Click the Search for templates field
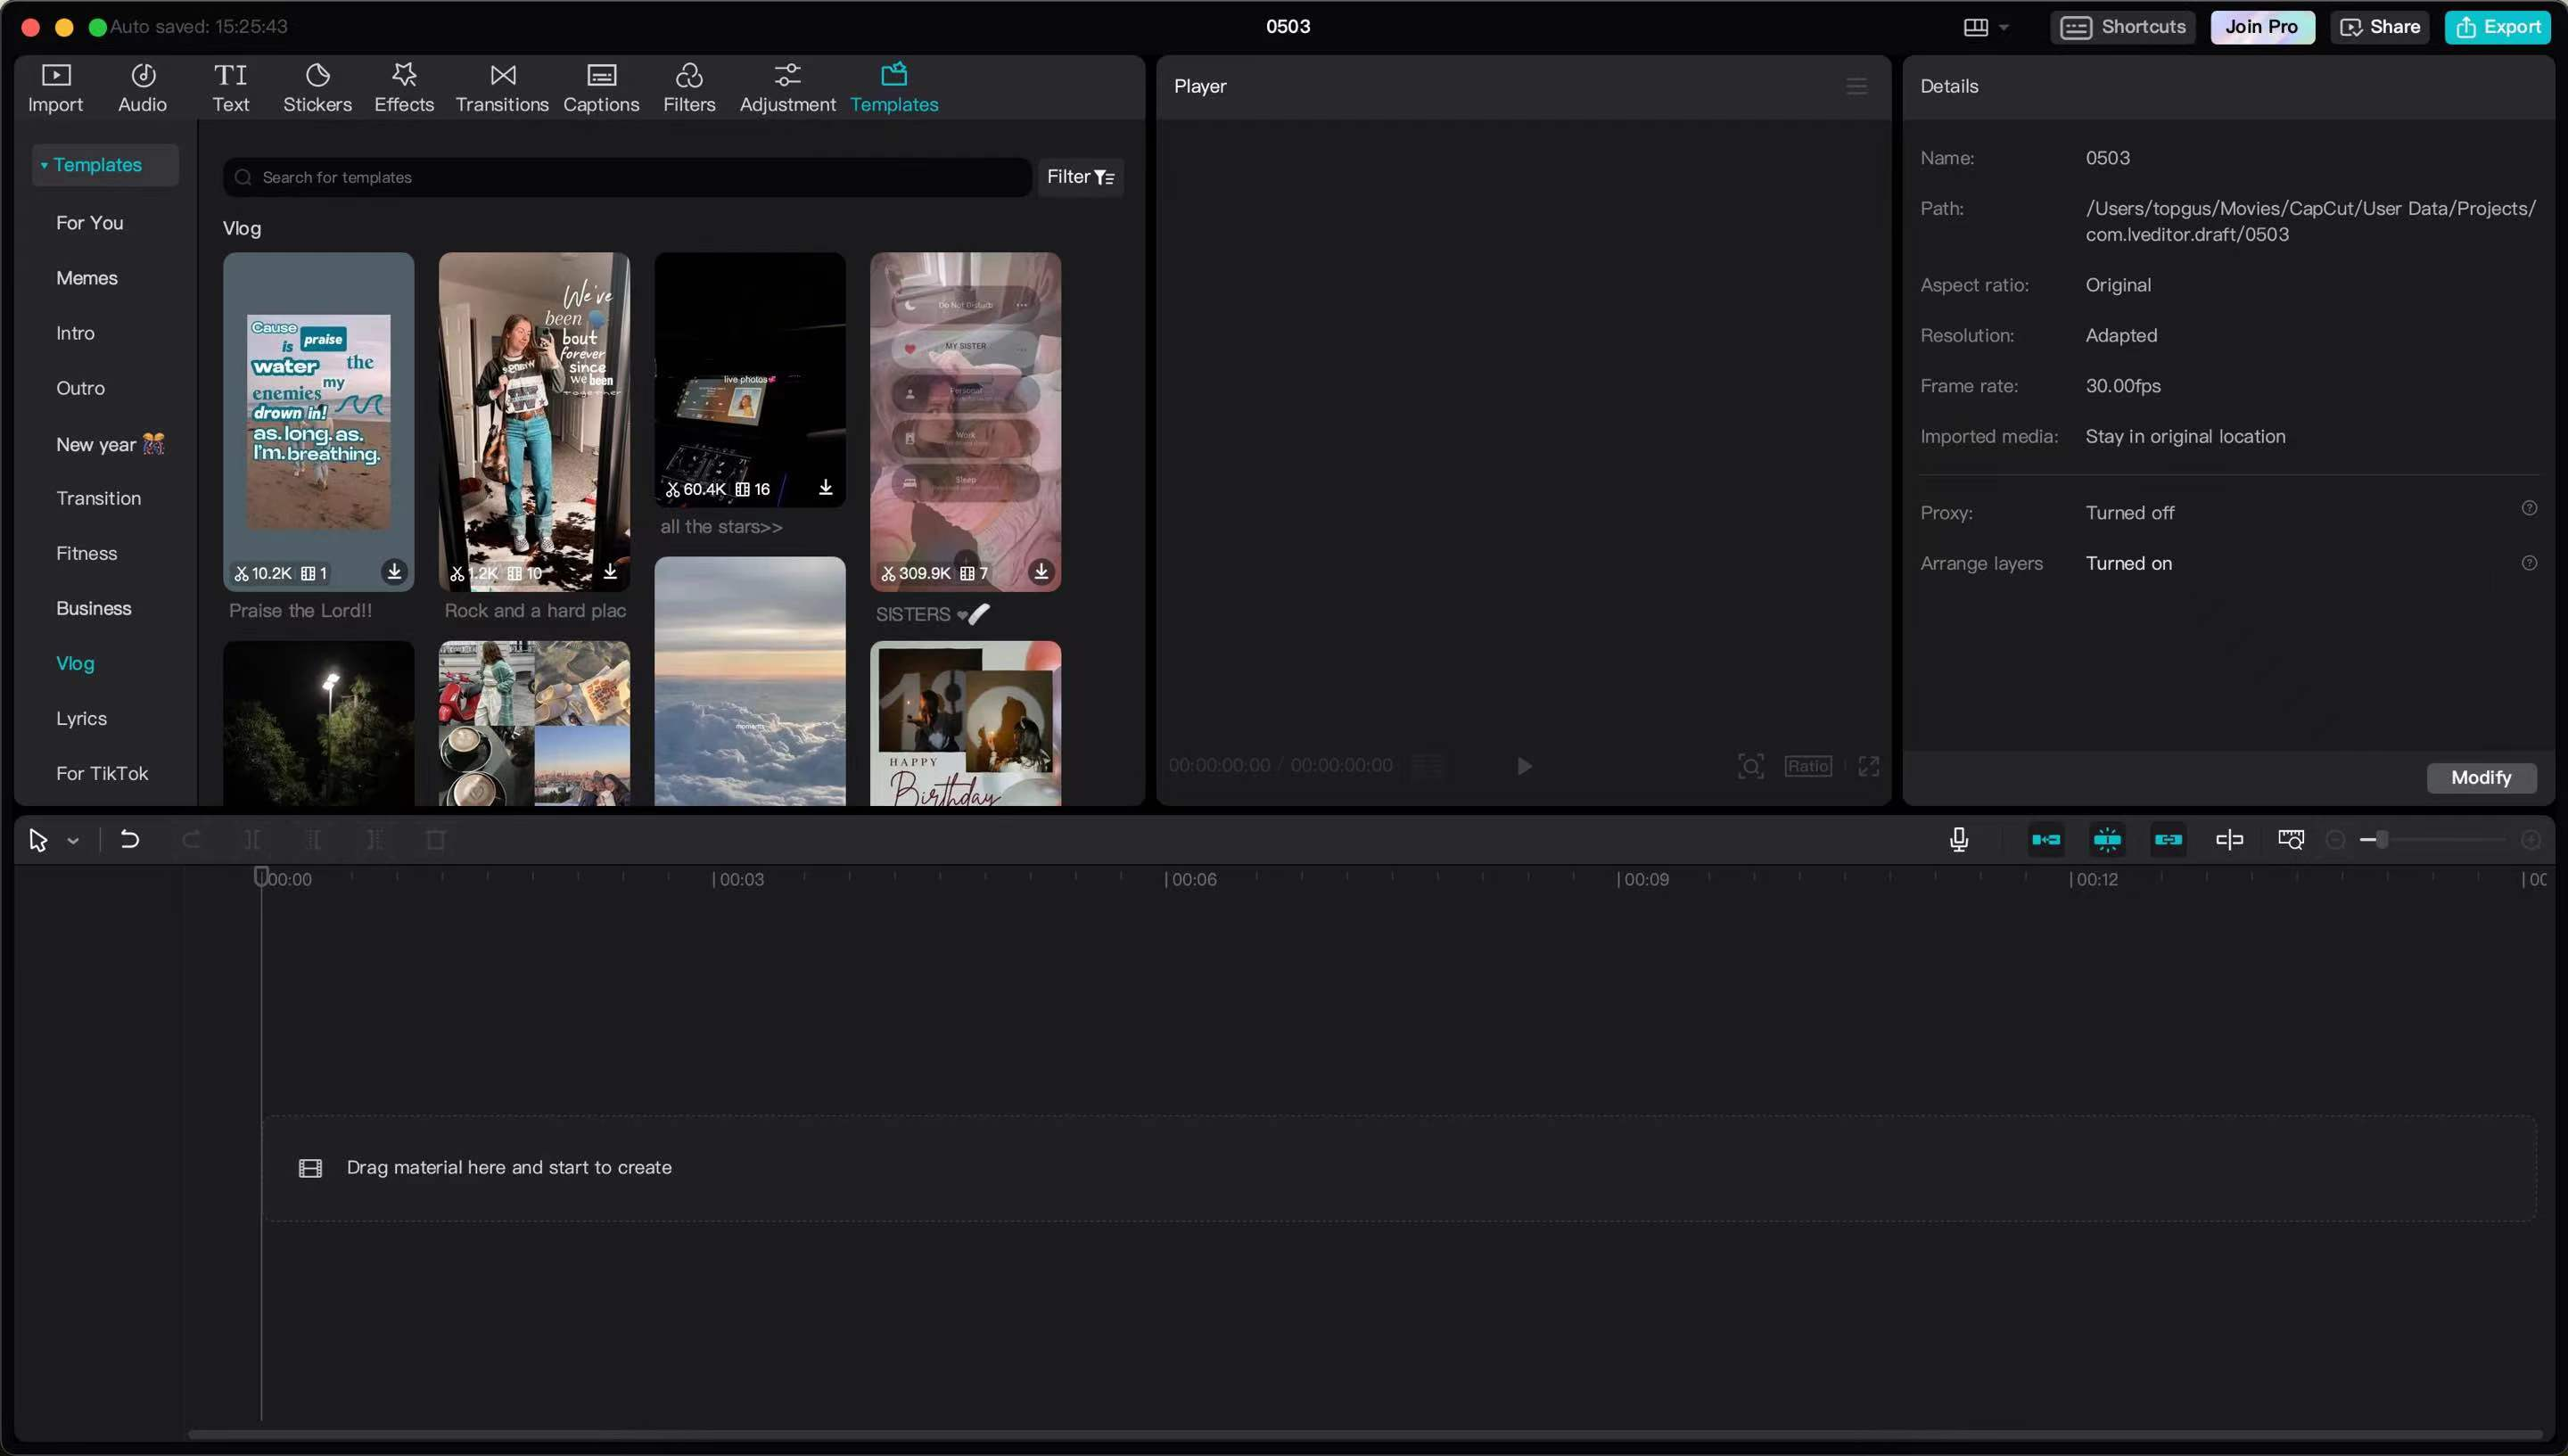Screen dimensions: 2568x1456 (x=627, y=177)
